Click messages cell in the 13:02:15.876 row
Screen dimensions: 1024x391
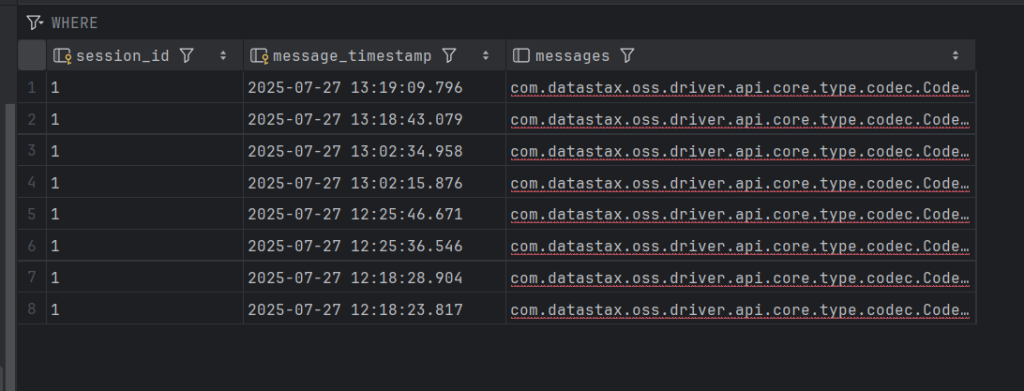pyautogui.click(x=741, y=183)
